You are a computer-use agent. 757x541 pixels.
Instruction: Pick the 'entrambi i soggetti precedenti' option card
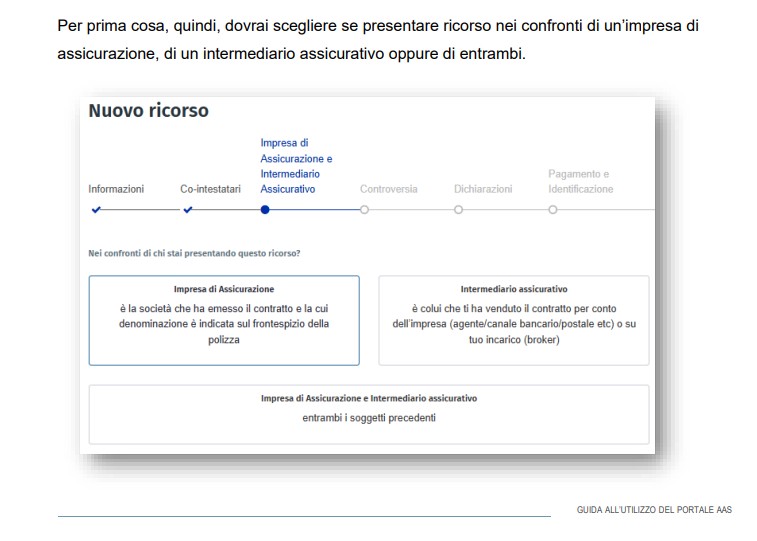click(x=368, y=413)
